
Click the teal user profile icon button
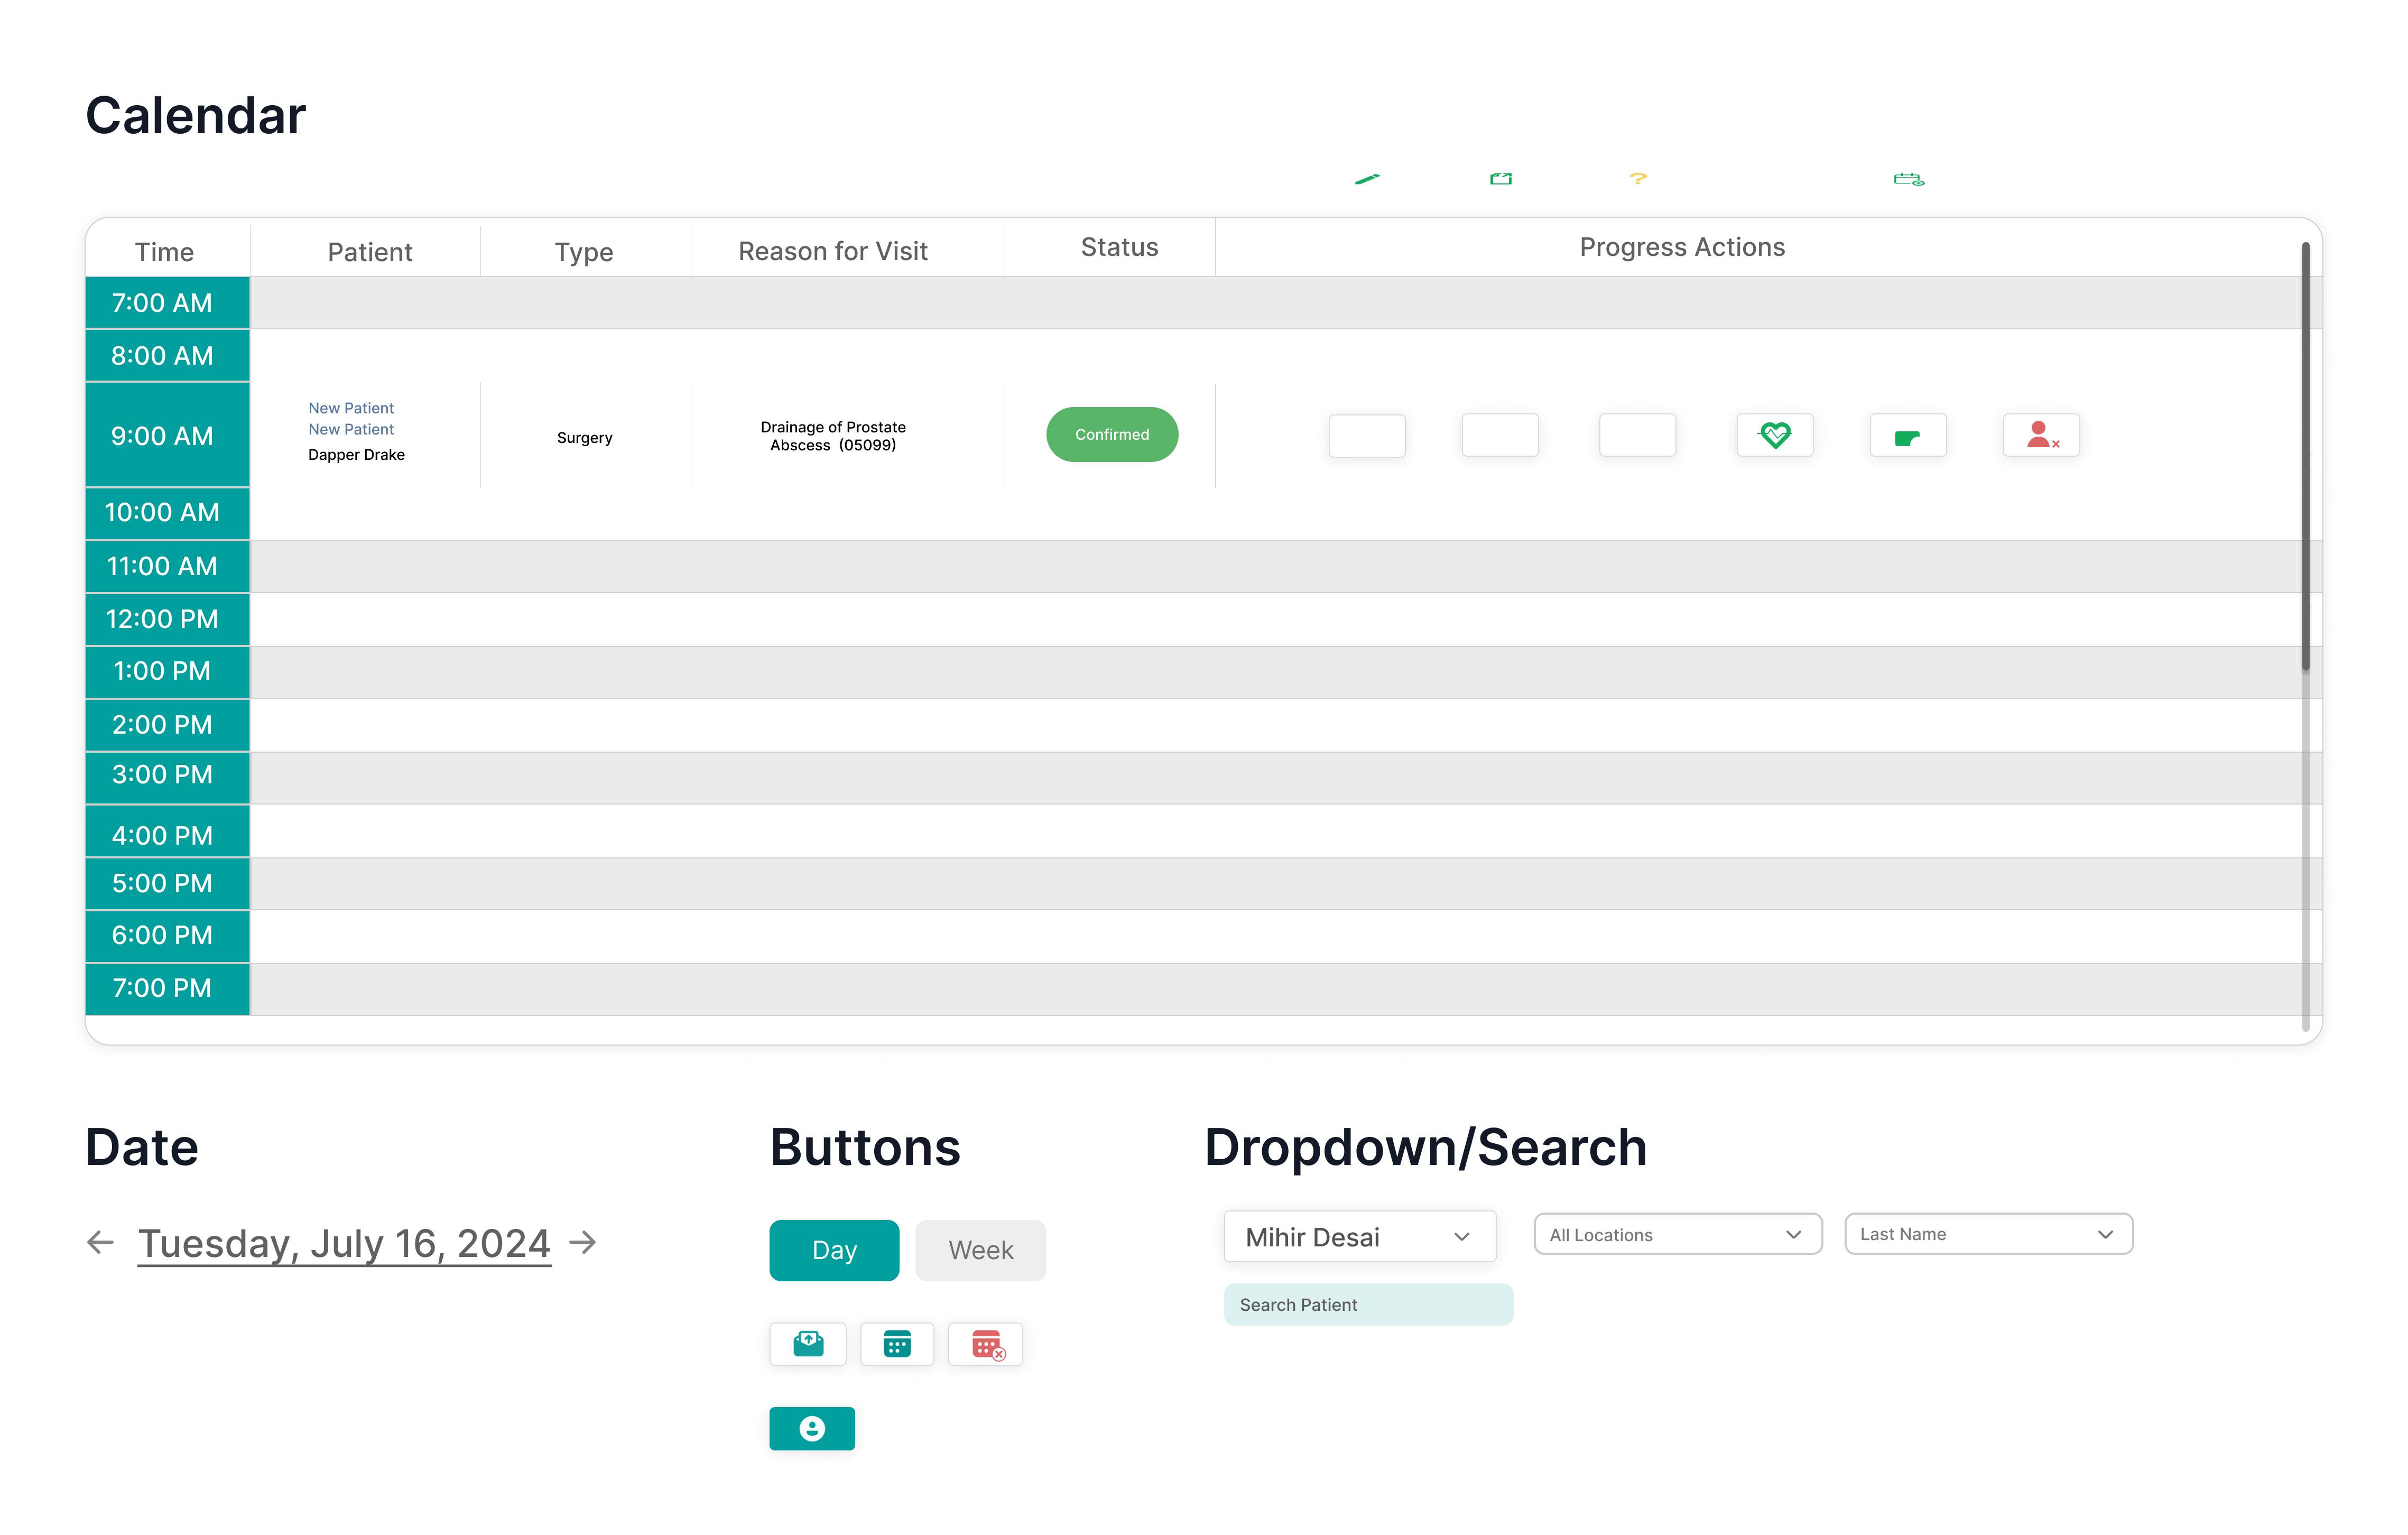pos(812,1428)
